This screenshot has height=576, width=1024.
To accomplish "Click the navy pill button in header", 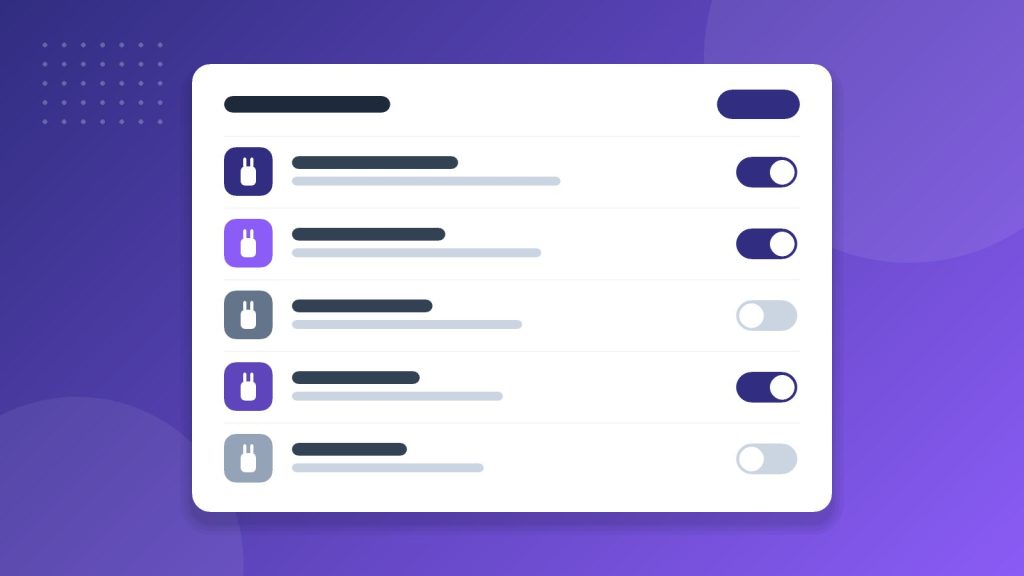I will point(758,104).
